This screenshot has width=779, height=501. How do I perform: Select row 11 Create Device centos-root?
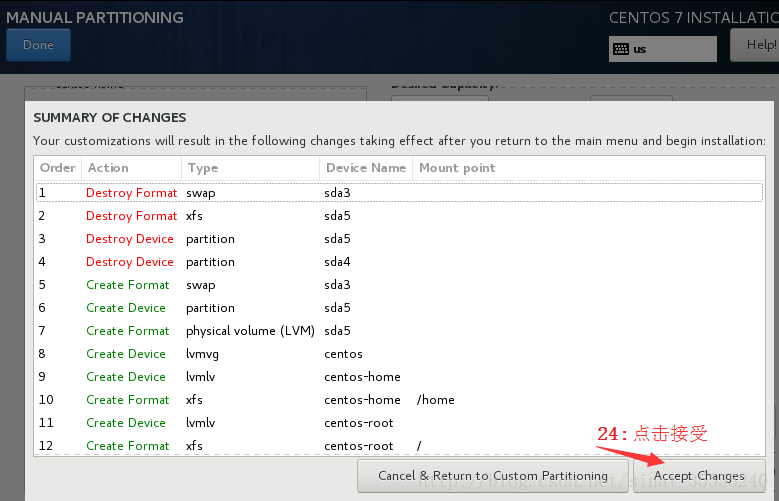pos(399,422)
